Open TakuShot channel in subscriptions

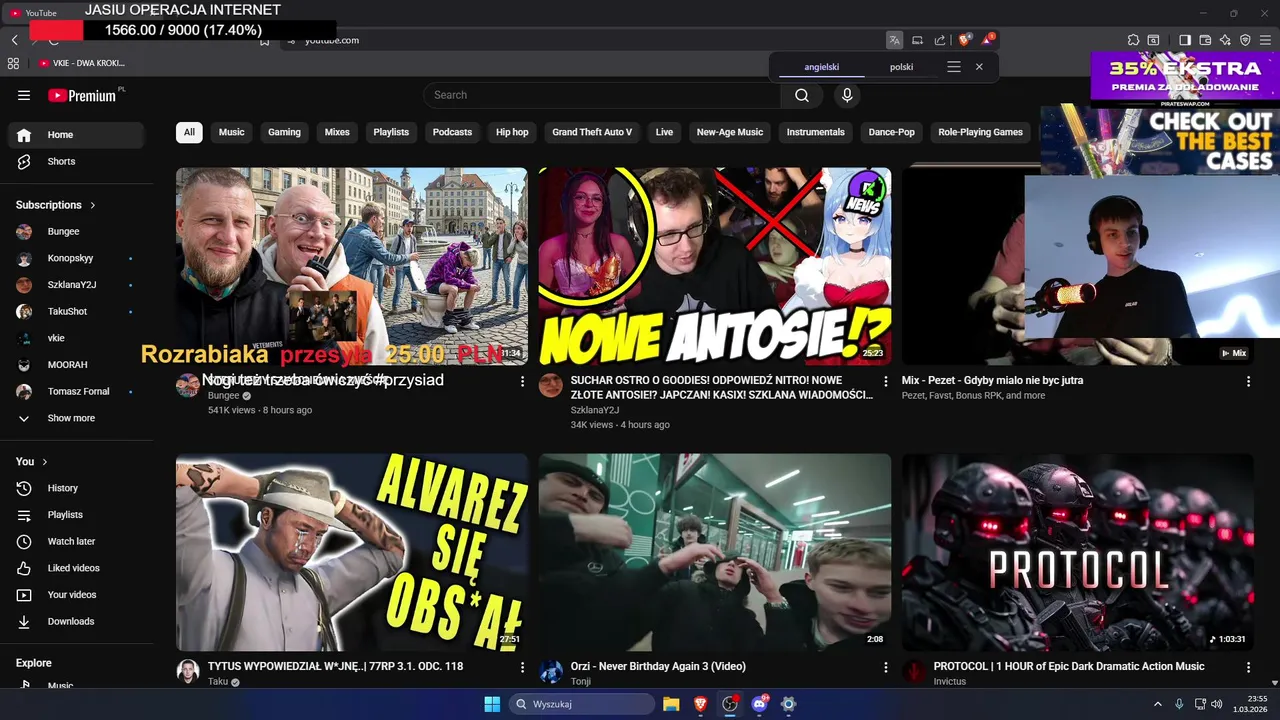tap(77, 311)
